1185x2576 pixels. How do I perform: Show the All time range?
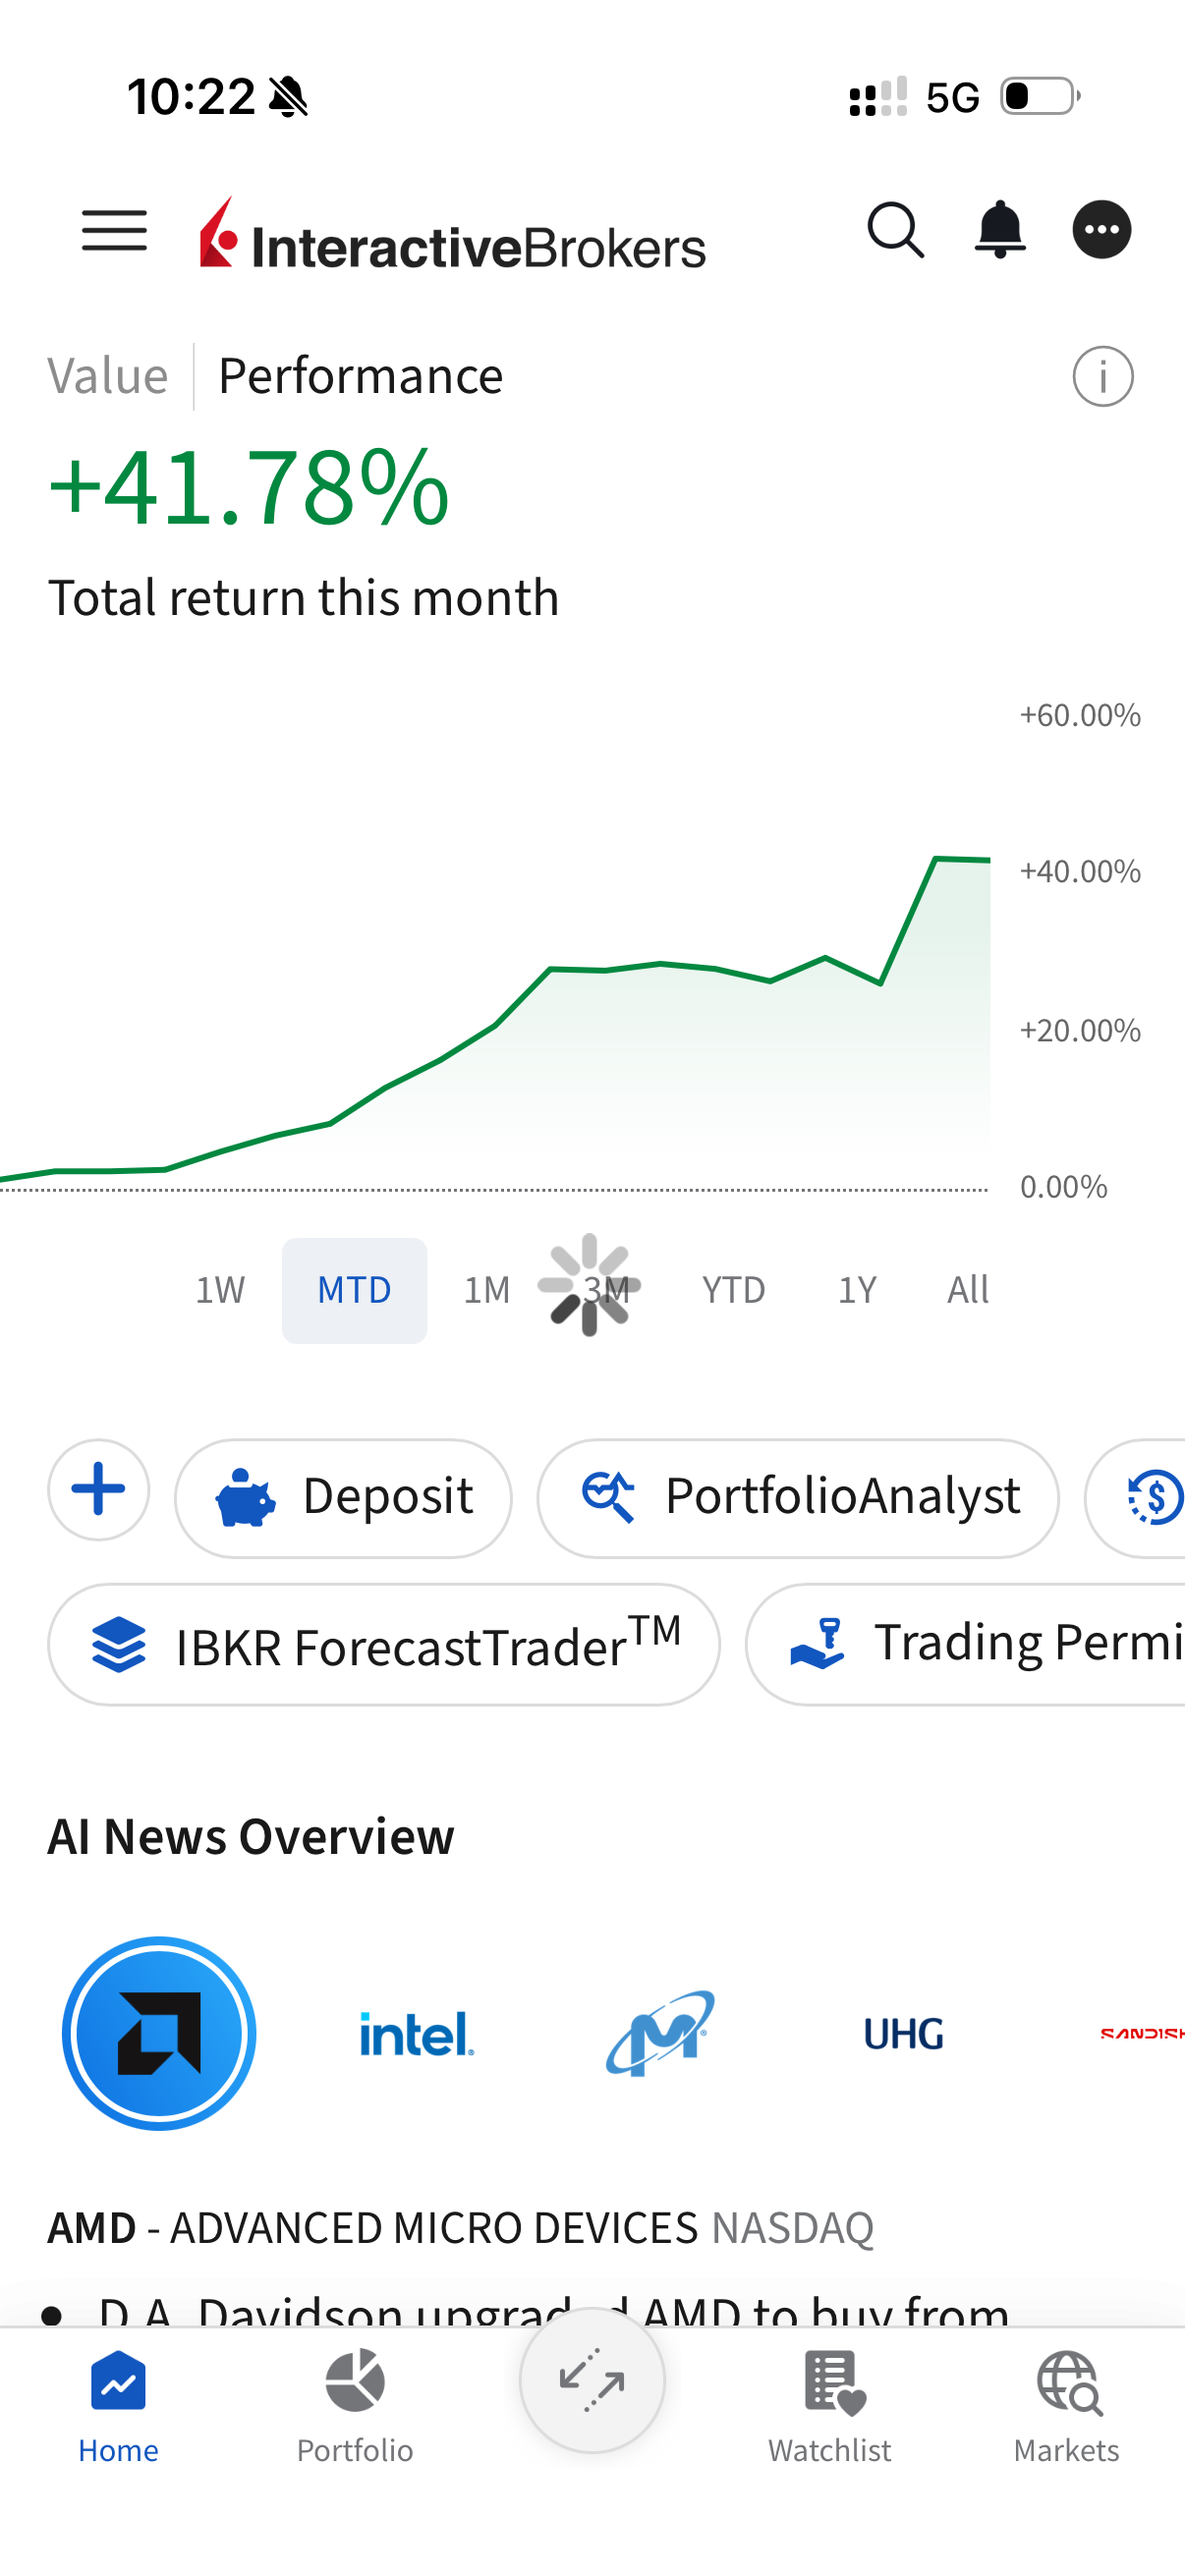967,1290
